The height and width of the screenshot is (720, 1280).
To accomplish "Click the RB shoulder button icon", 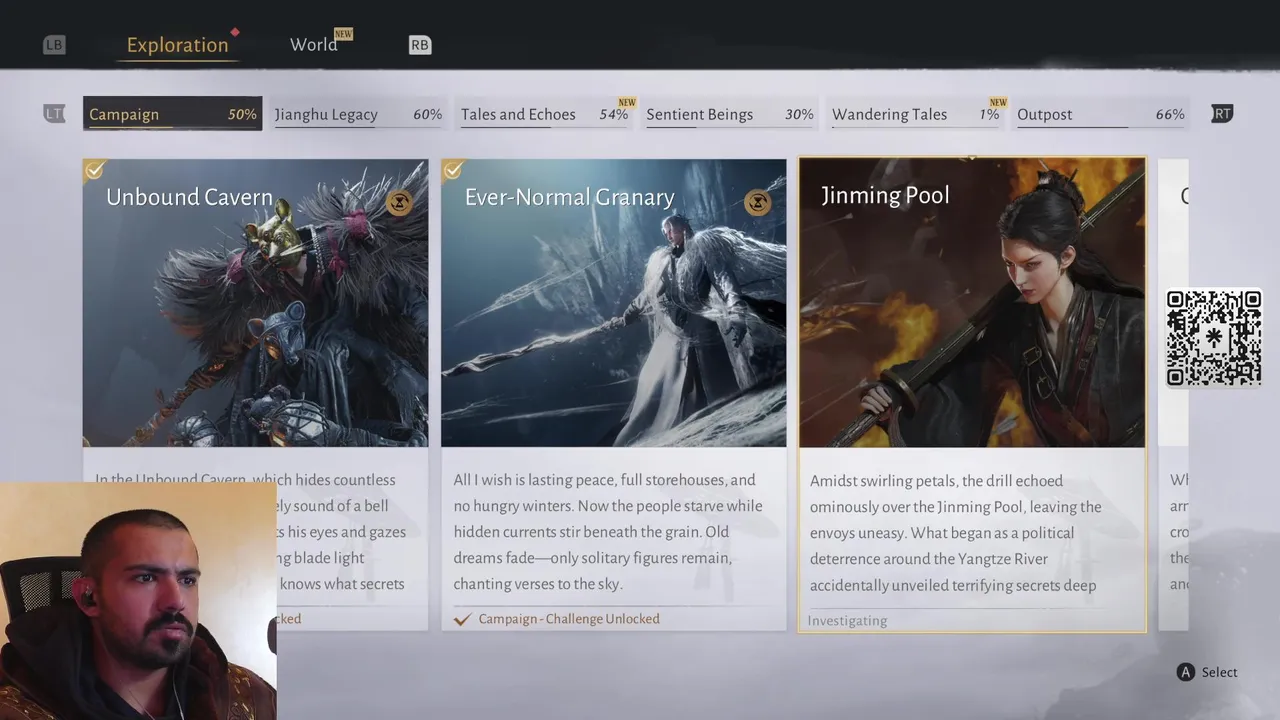I will (420, 45).
